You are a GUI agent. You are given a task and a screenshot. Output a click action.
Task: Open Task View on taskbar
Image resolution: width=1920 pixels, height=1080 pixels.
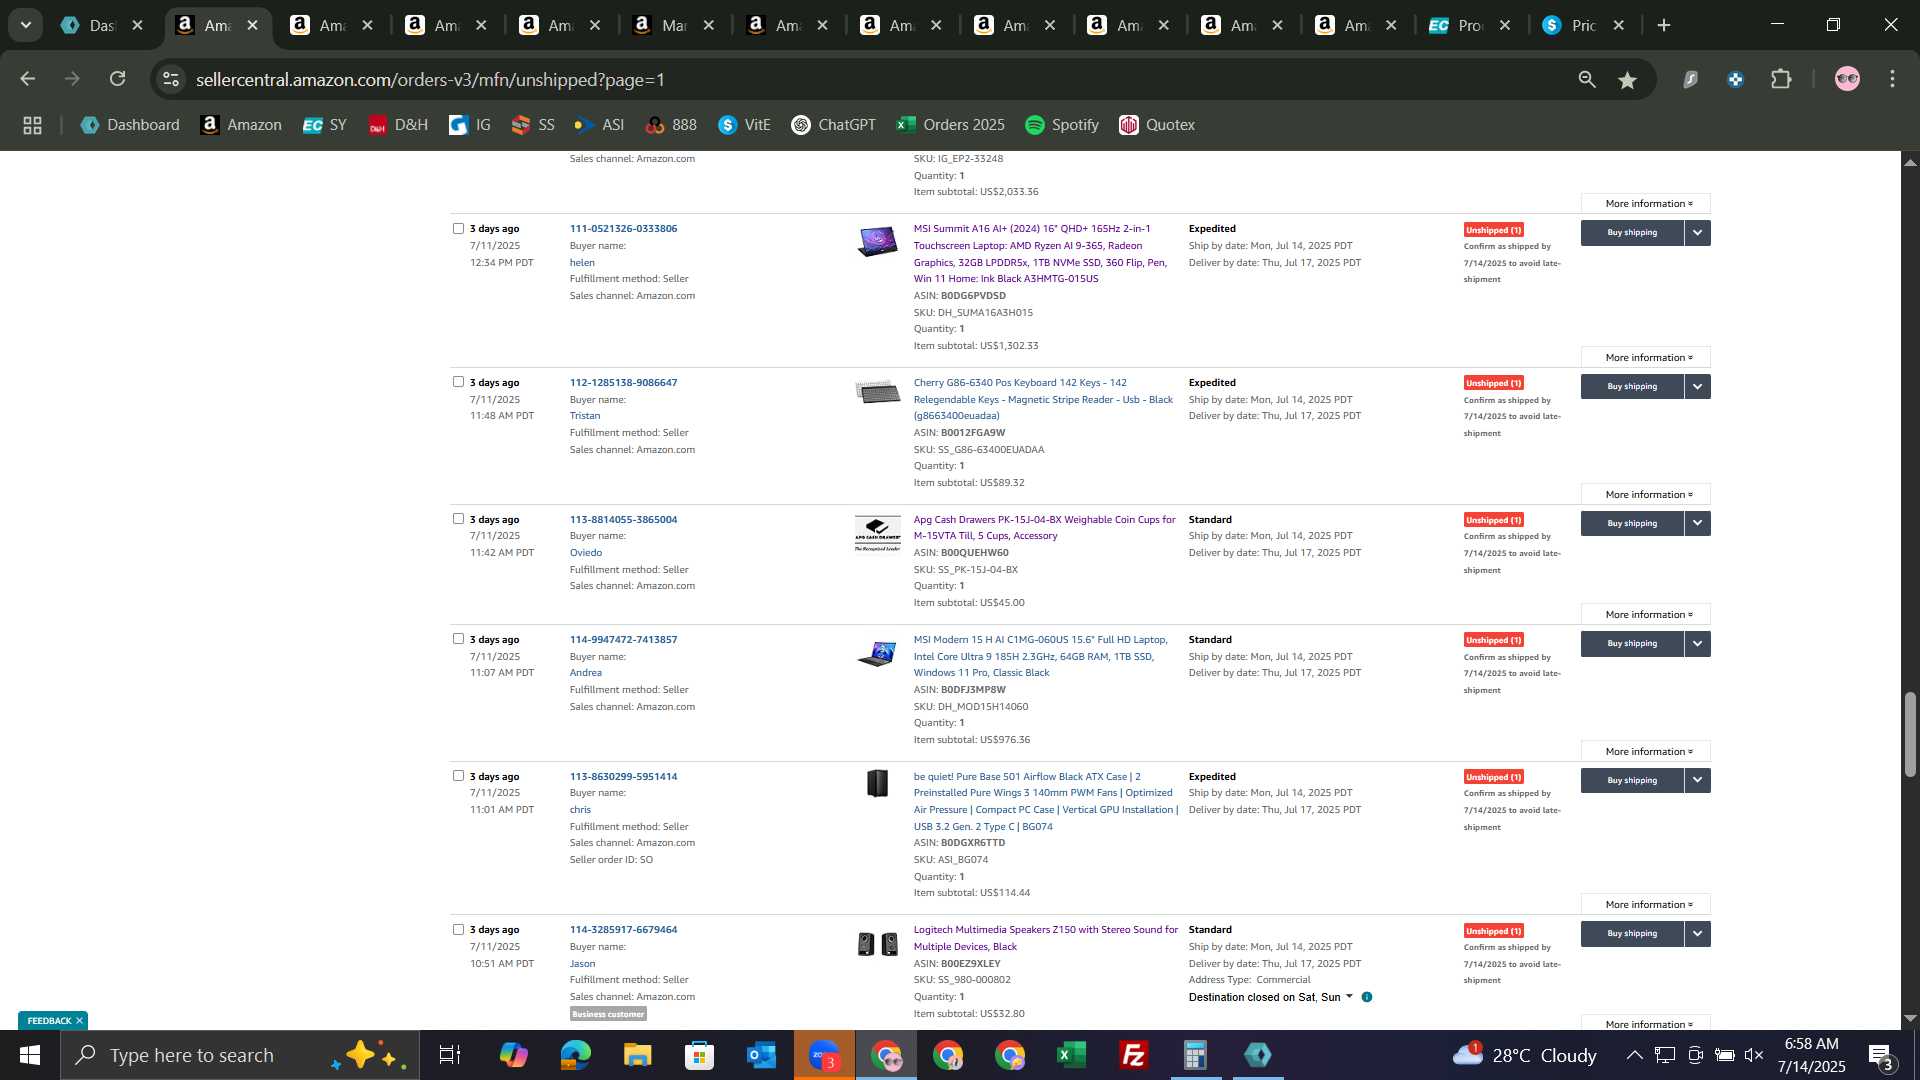450,1055
